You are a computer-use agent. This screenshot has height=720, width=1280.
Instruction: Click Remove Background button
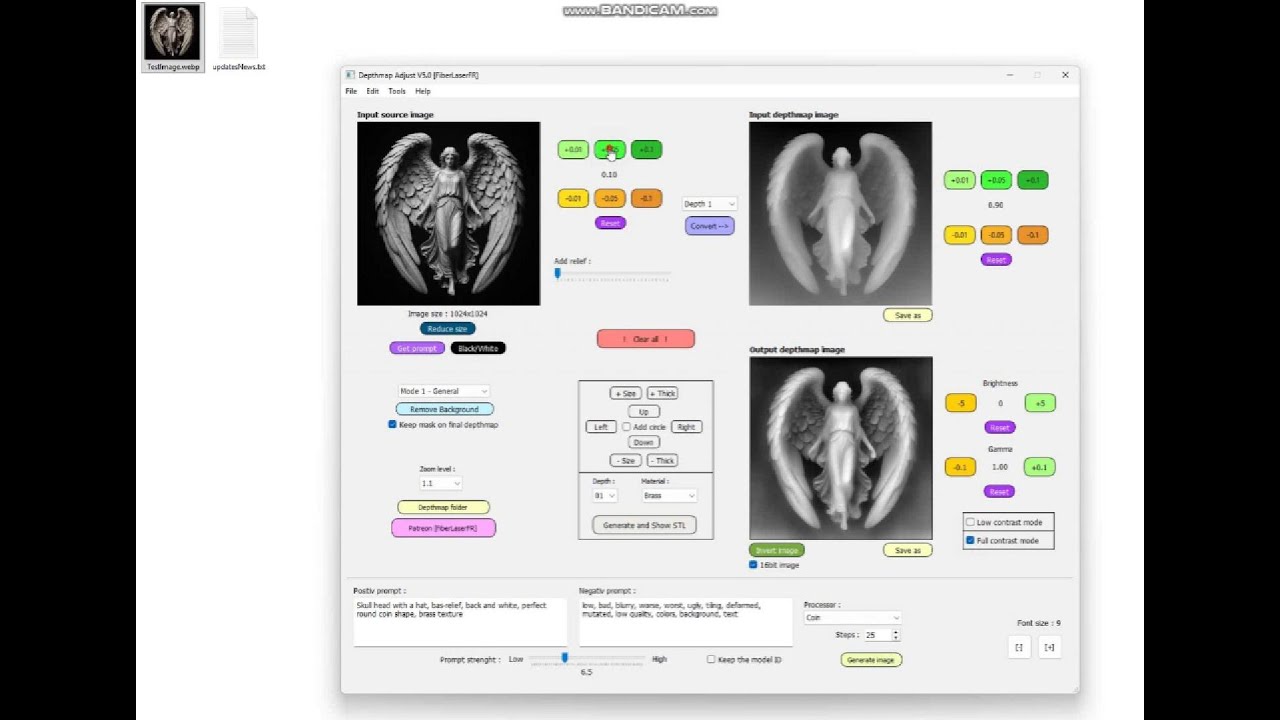point(445,409)
